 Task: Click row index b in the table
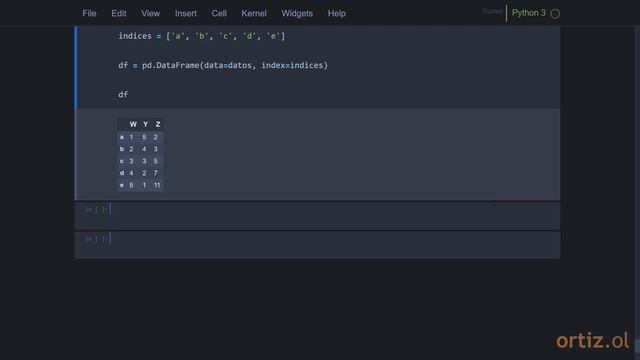[122, 149]
